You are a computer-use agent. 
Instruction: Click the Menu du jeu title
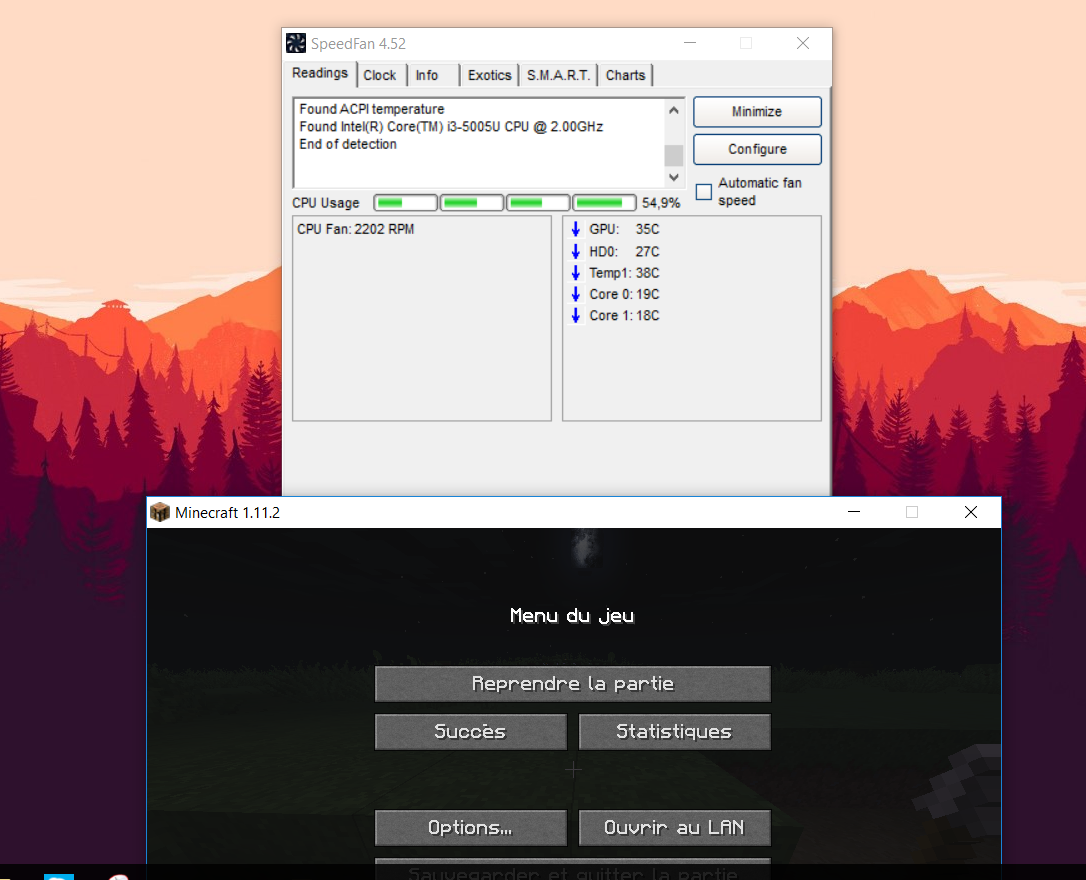click(572, 616)
